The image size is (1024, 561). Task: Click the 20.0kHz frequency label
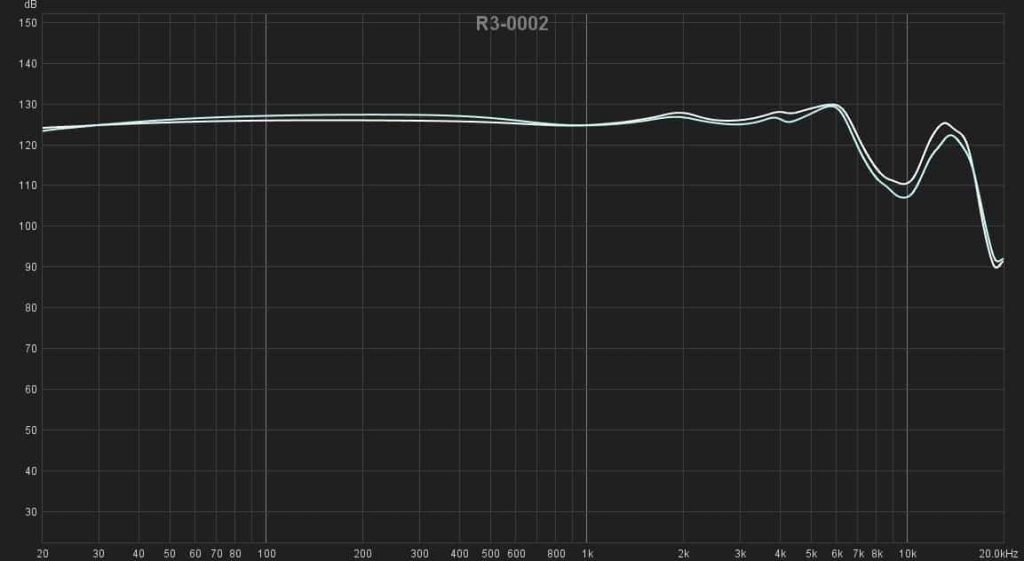pos(1001,554)
